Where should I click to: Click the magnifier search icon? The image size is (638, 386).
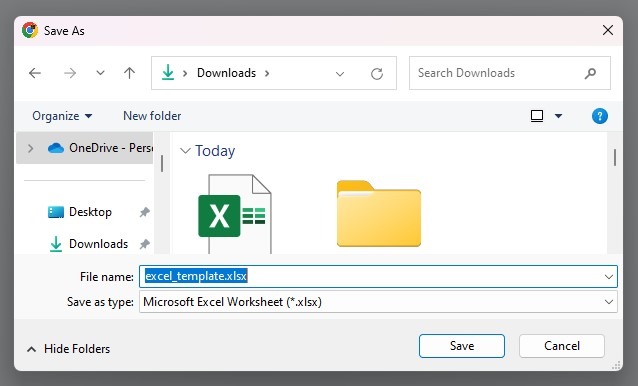(590, 73)
